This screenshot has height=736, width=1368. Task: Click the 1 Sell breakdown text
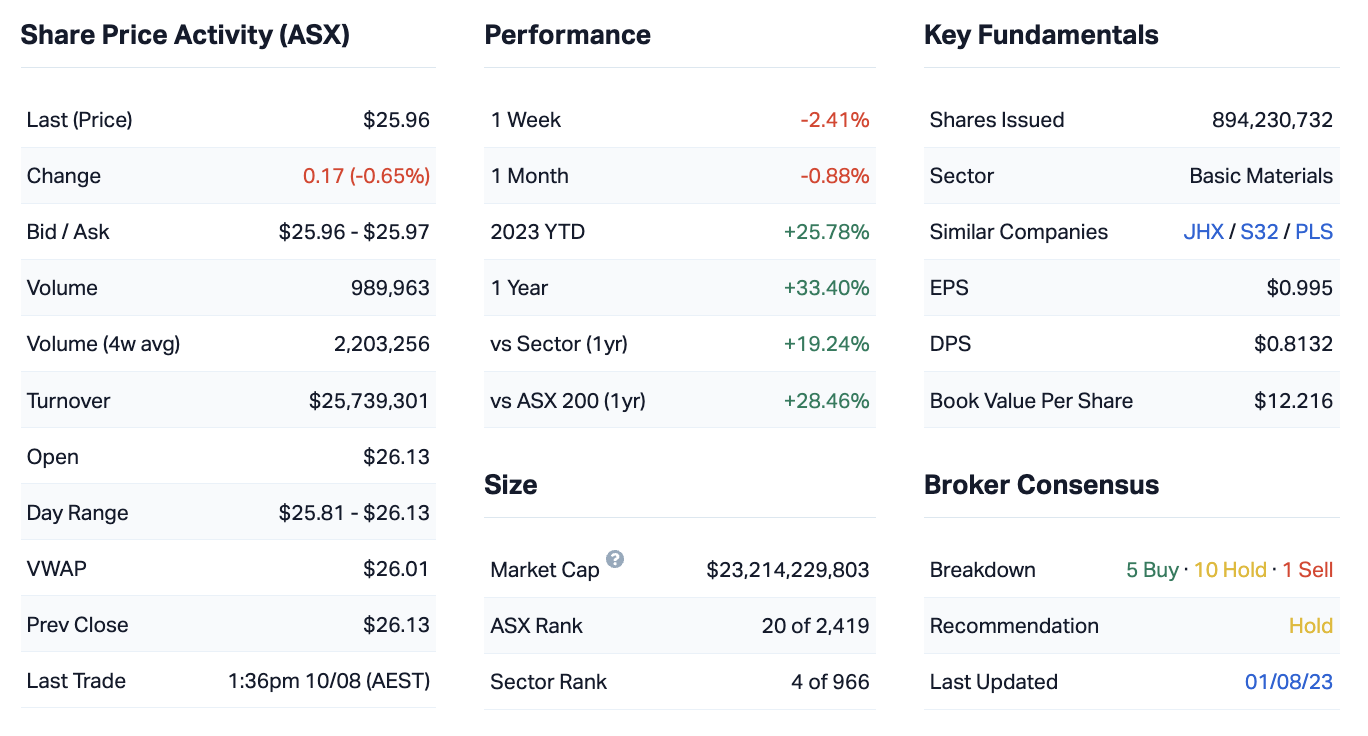(1307, 570)
